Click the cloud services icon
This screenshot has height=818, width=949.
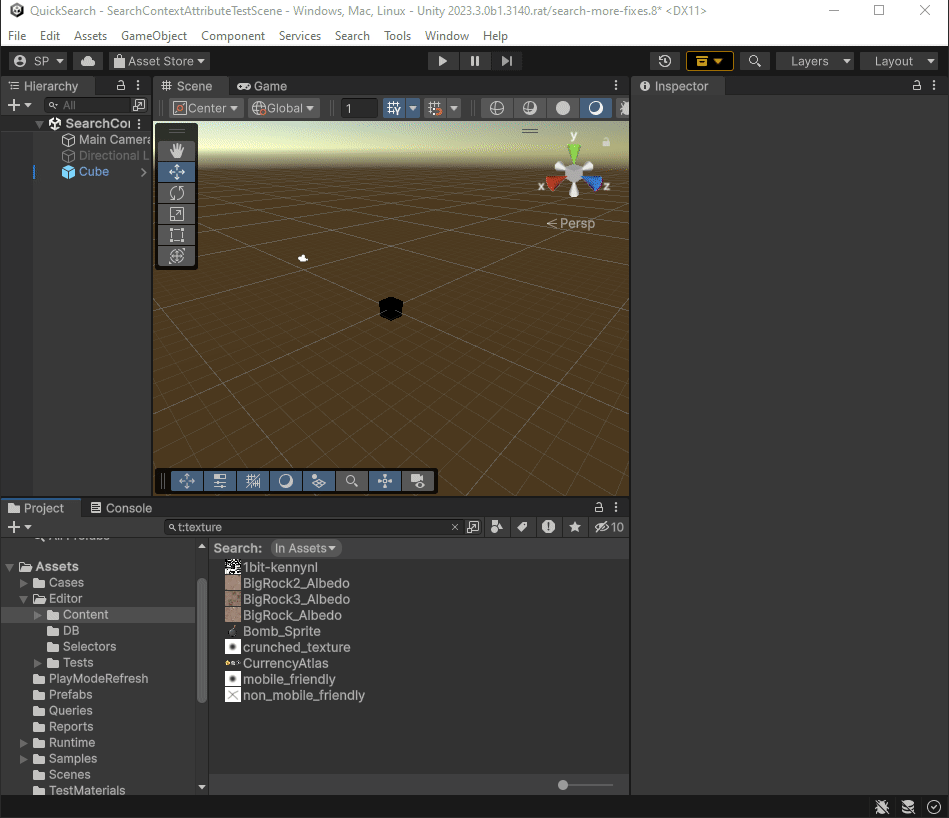pyautogui.click(x=88, y=61)
